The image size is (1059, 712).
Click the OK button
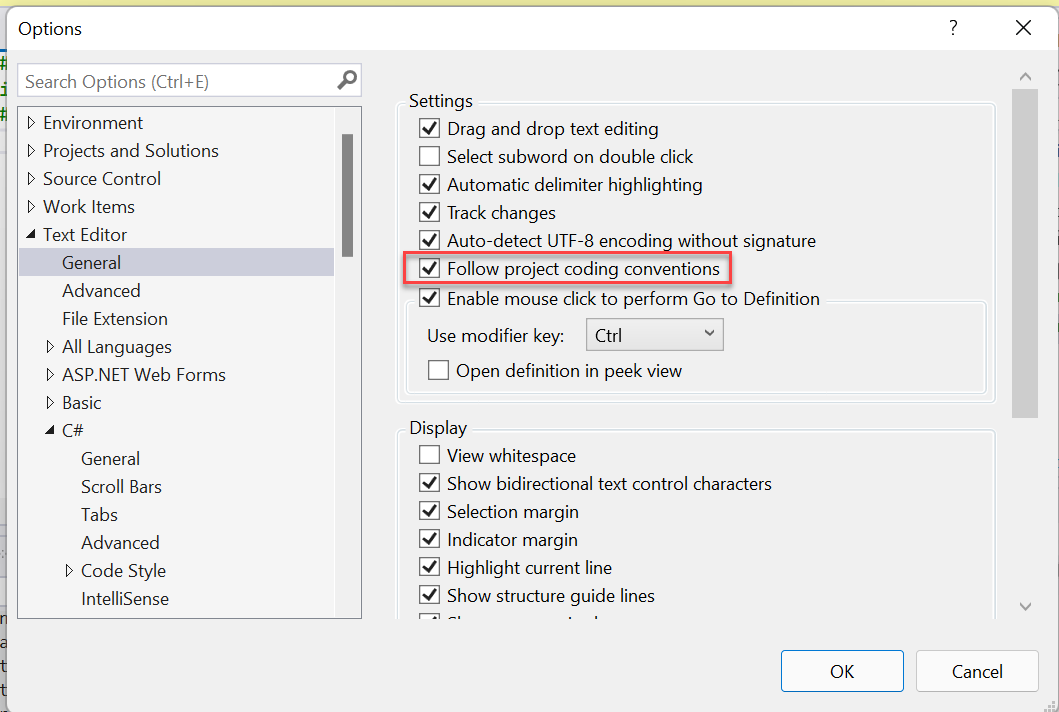pyautogui.click(x=841, y=670)
